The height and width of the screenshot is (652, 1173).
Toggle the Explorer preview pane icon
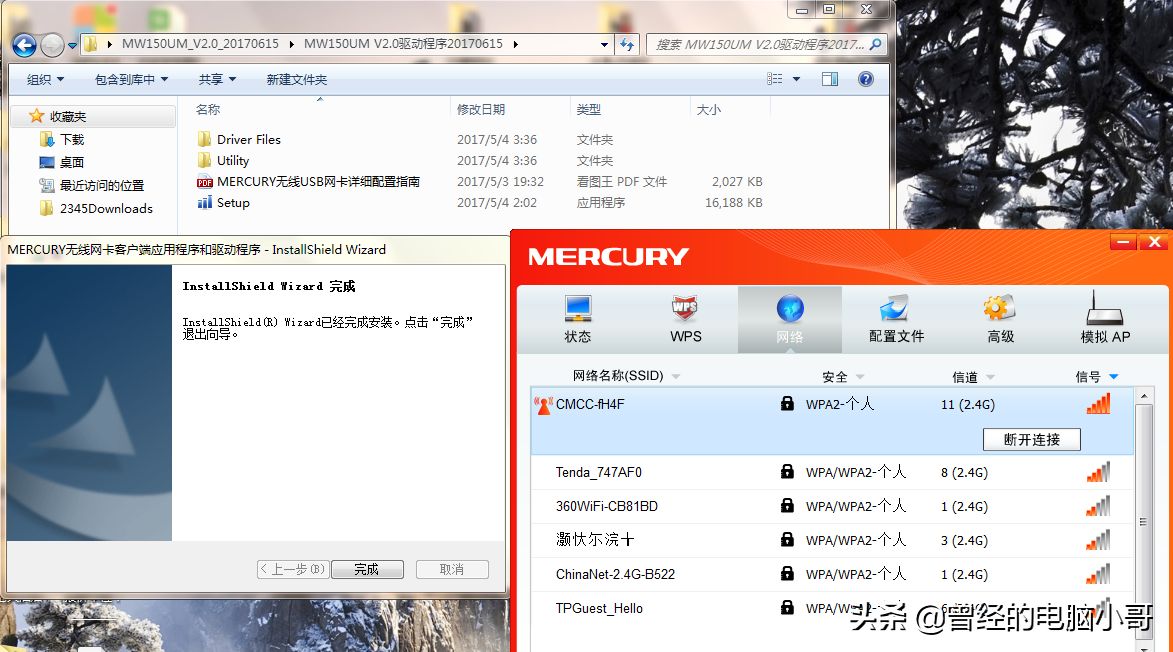coord(830,79)
